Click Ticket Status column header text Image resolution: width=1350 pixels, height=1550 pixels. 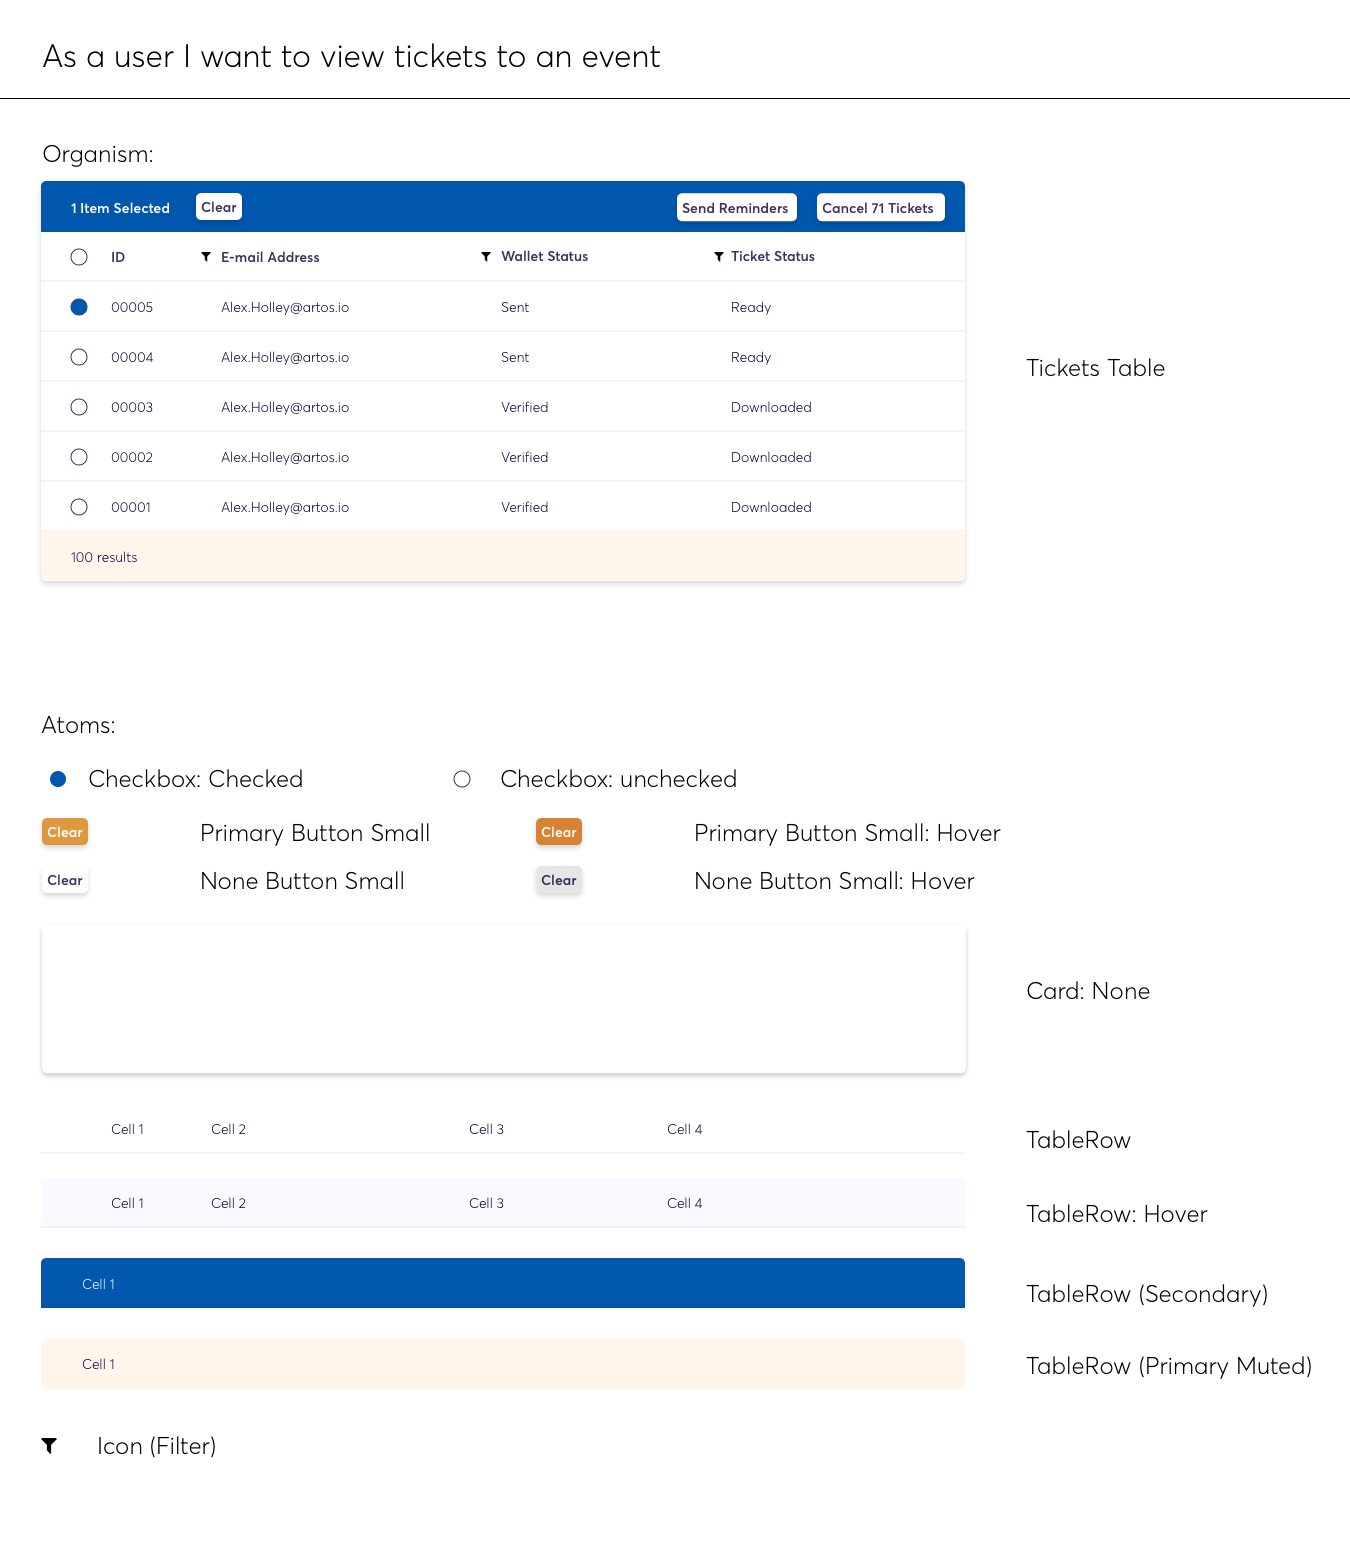coord(772,256)
